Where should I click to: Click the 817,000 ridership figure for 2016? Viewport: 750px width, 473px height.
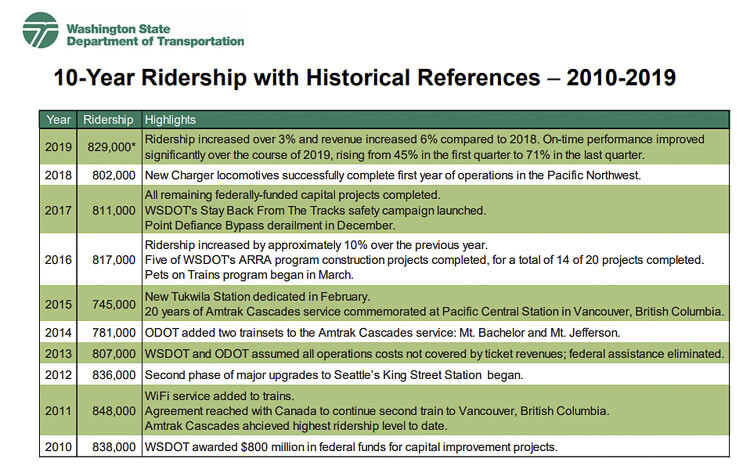coord(108,259)
